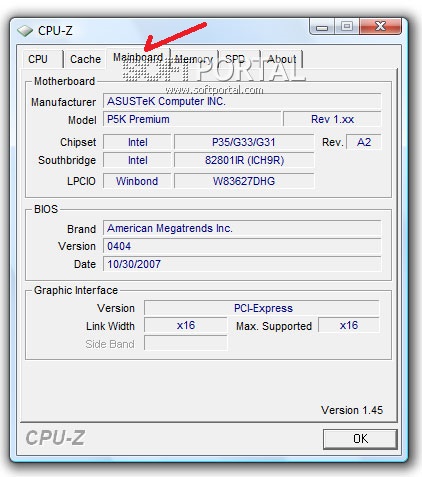
Task: Maximize the CPU-Z window
Action: [x=347, y=26]
